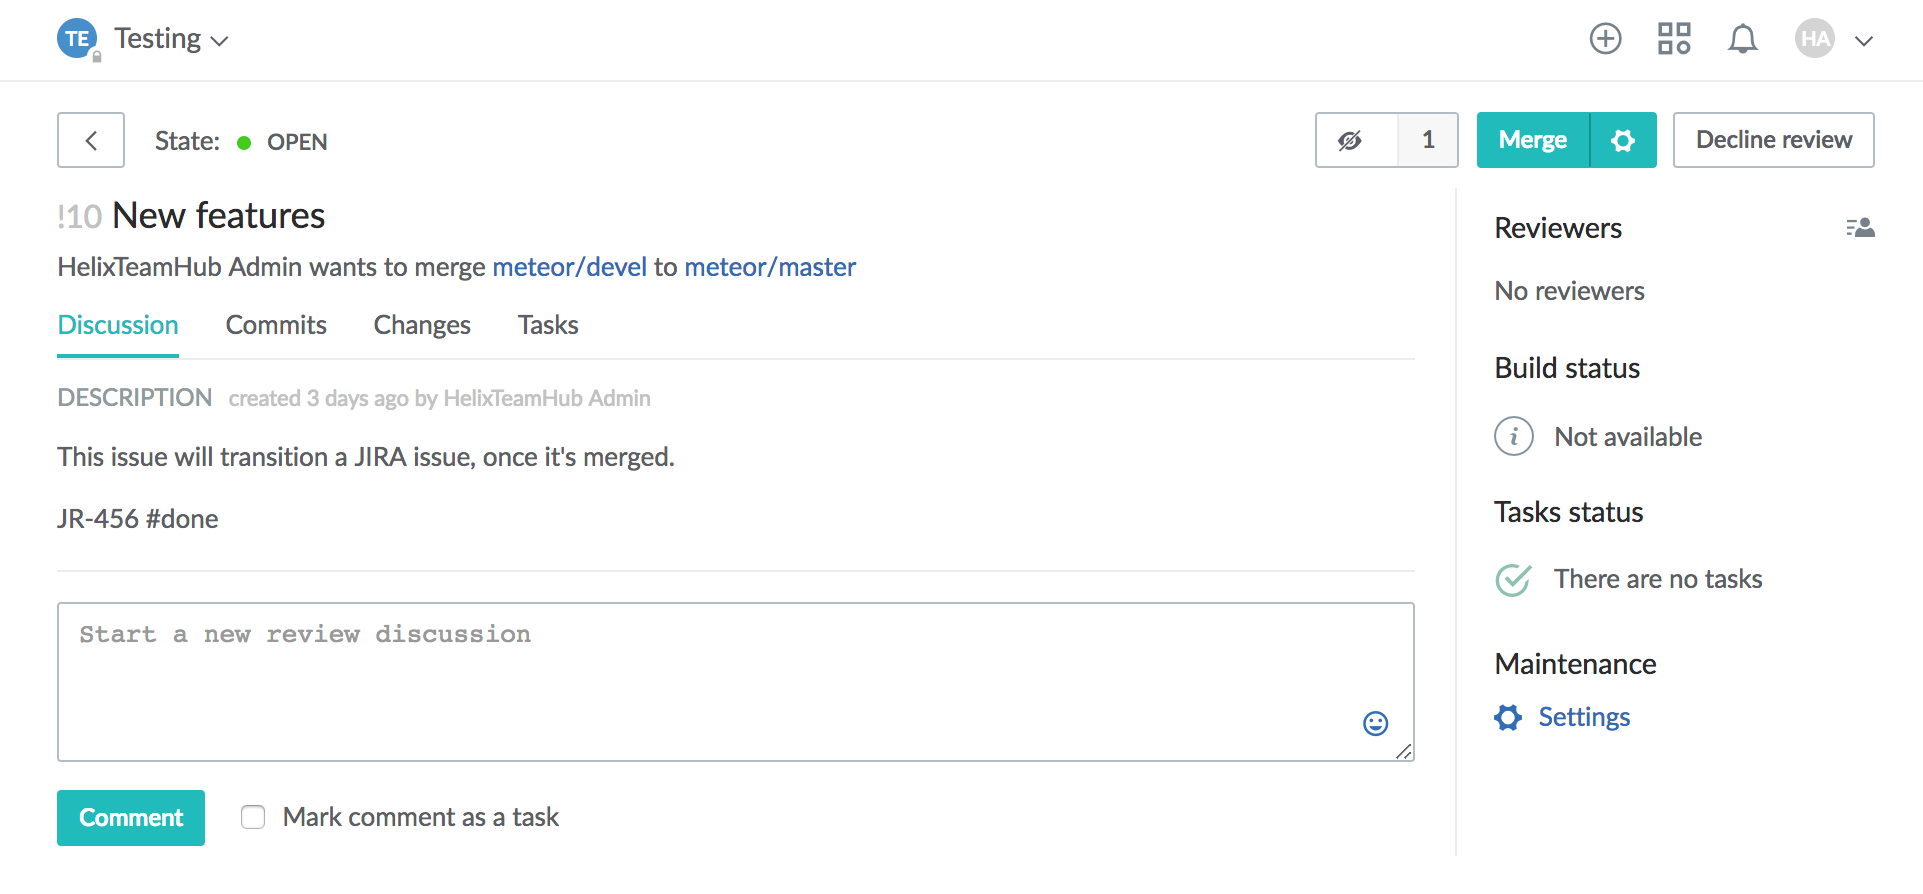This screenshot has width=1923, height=894.
Task: Click the edit reviewers icon
Action: [x=1860, y=228]
